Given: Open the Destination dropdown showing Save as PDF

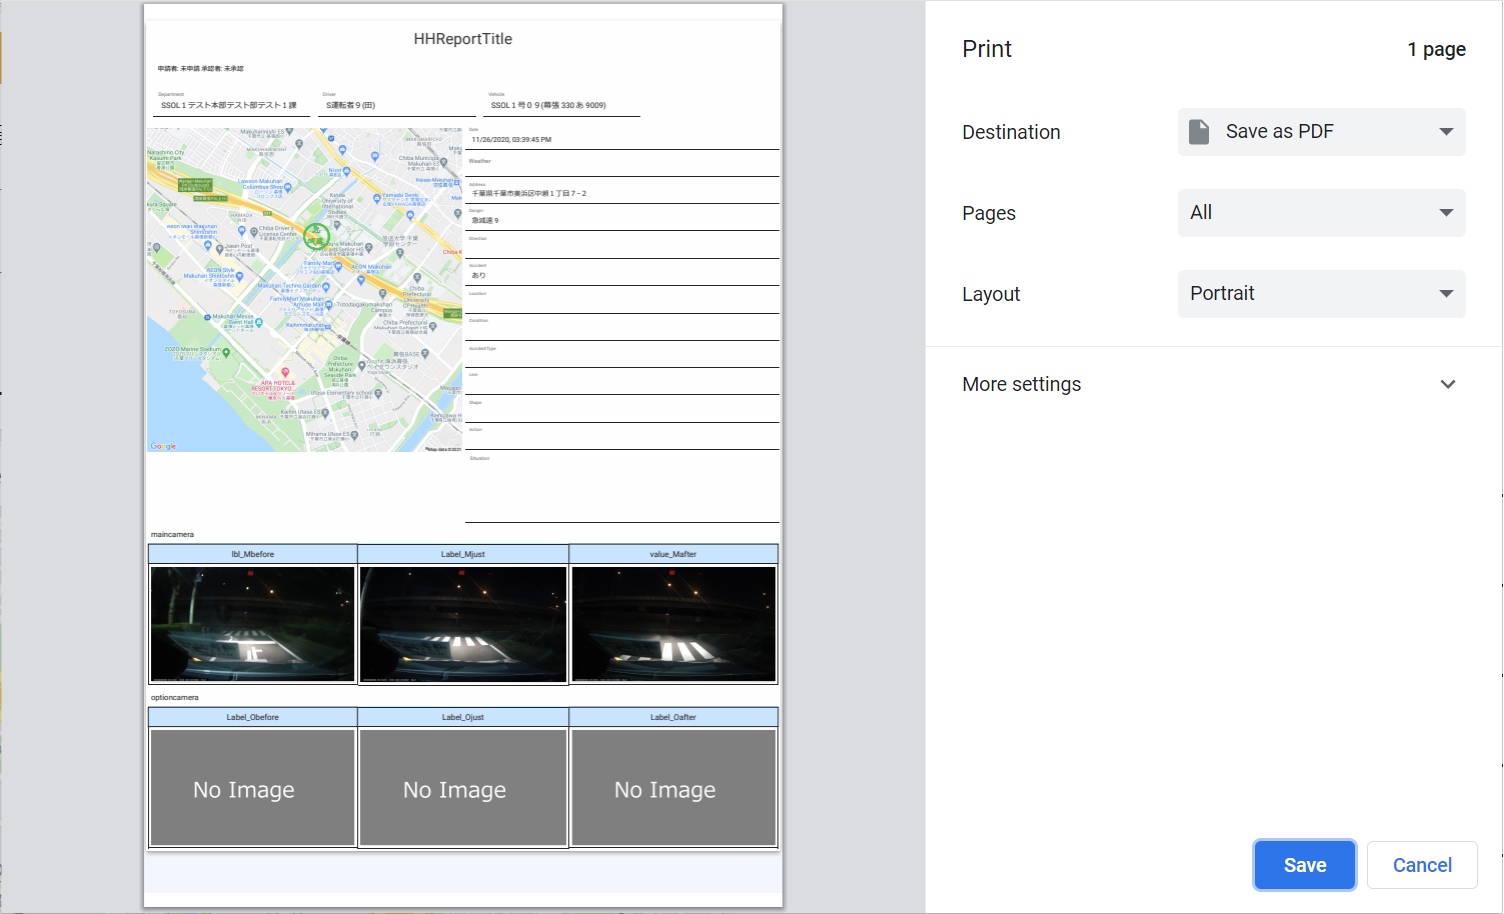Looking at the screenshot, I should click(1321, 132).
